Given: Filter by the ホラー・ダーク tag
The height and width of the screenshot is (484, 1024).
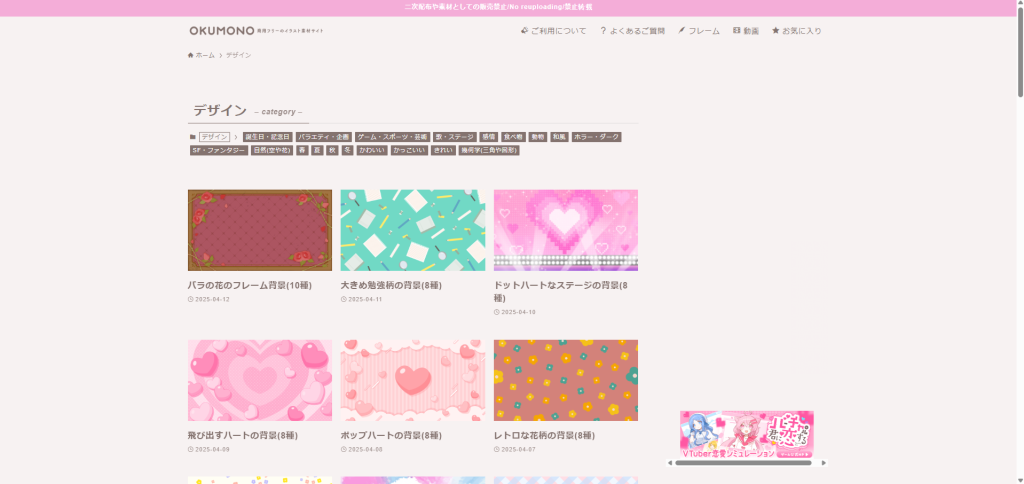Looking at the screenshot, I should point(596,137).
